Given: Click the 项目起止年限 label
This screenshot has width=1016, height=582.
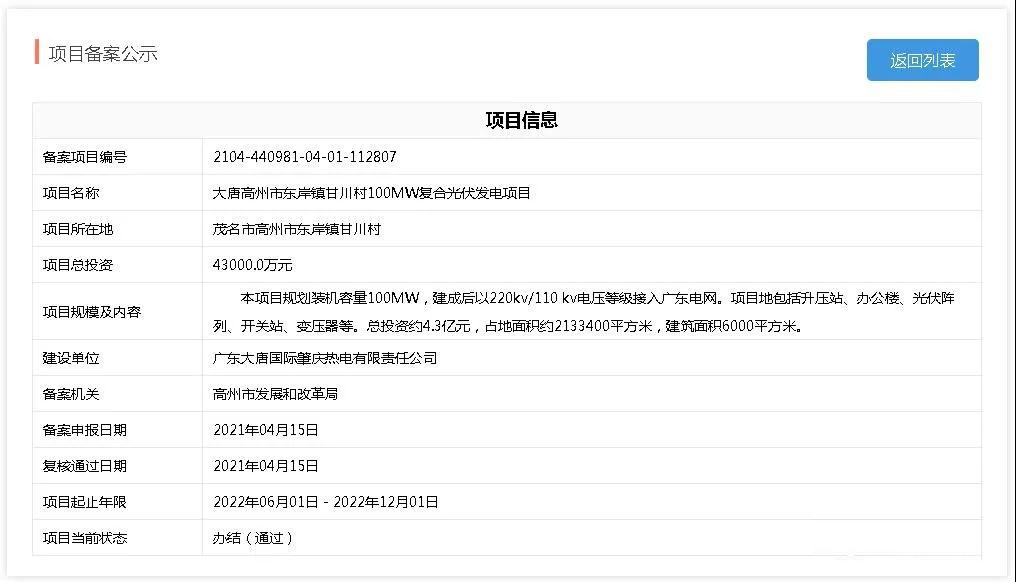Looking at the screenshot, I should point(85,502).
